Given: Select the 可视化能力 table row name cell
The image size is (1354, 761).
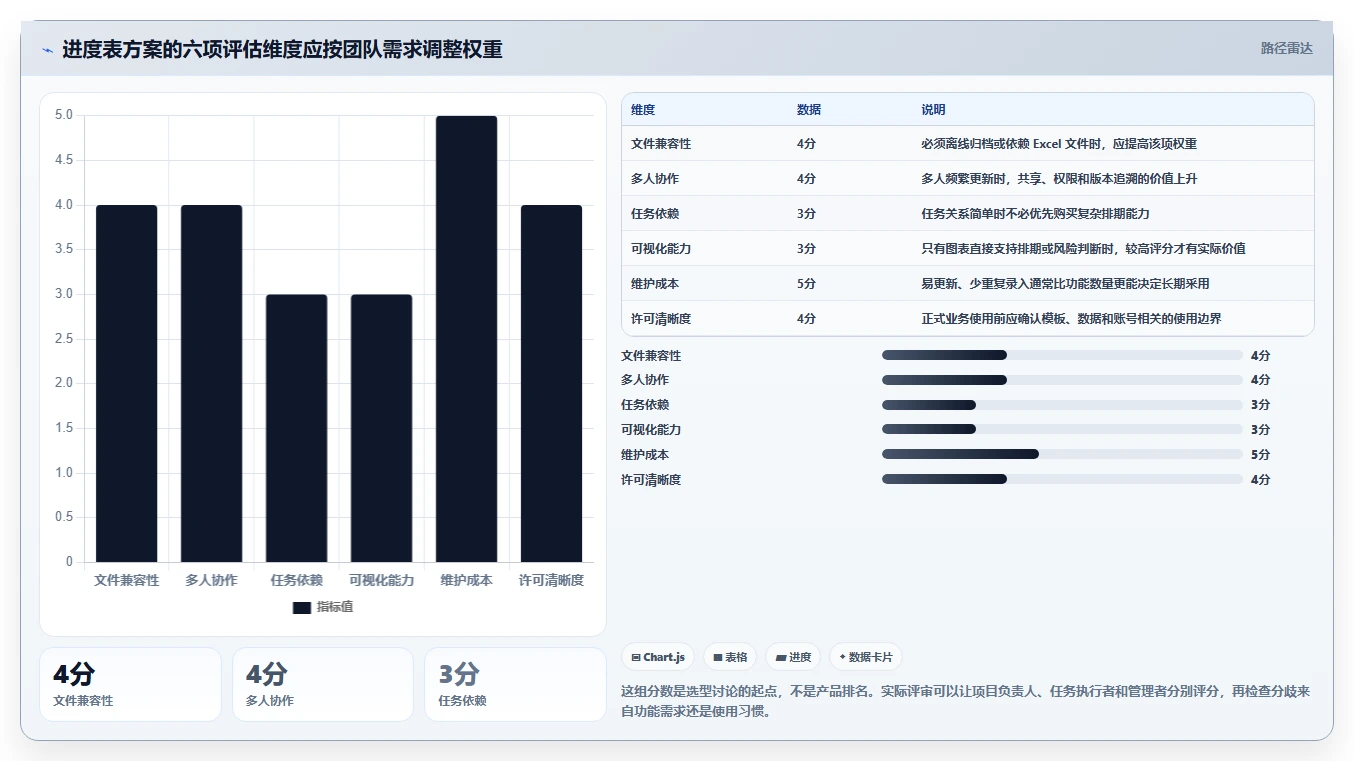Looking at the screenshot, I should point(661,249).
